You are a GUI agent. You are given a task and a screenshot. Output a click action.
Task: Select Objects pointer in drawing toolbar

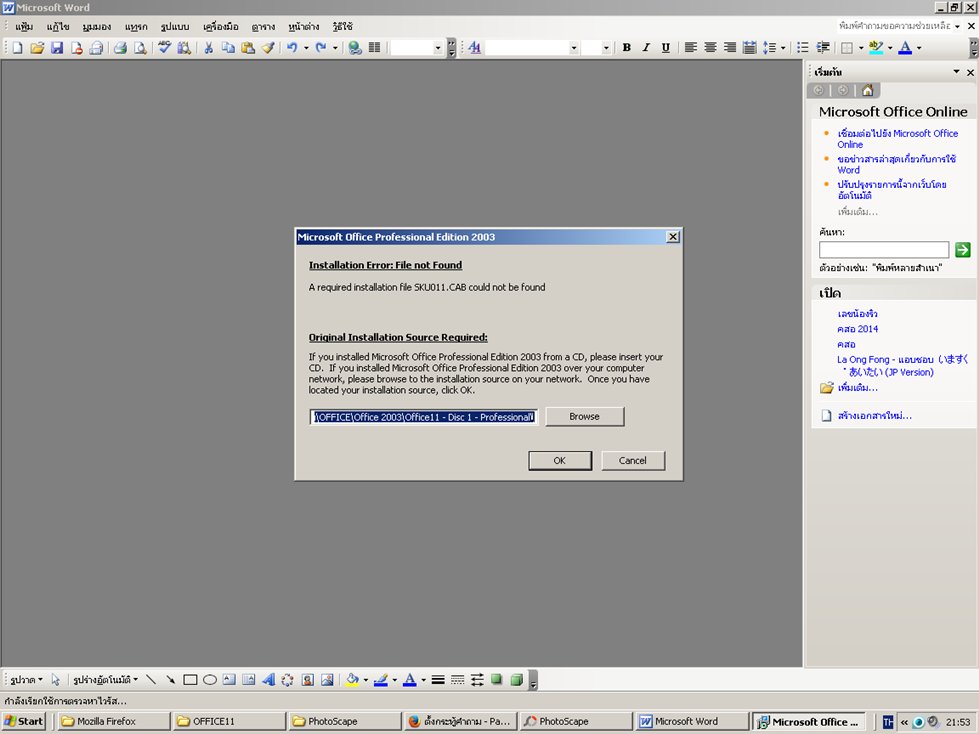56,680
